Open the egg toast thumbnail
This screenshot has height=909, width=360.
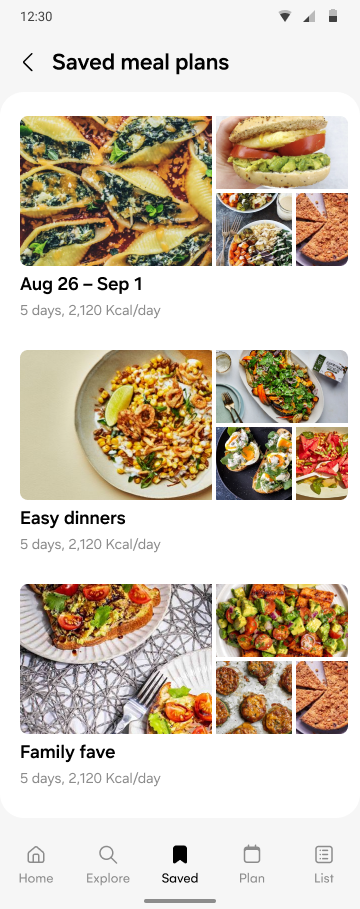coord(254,463)
